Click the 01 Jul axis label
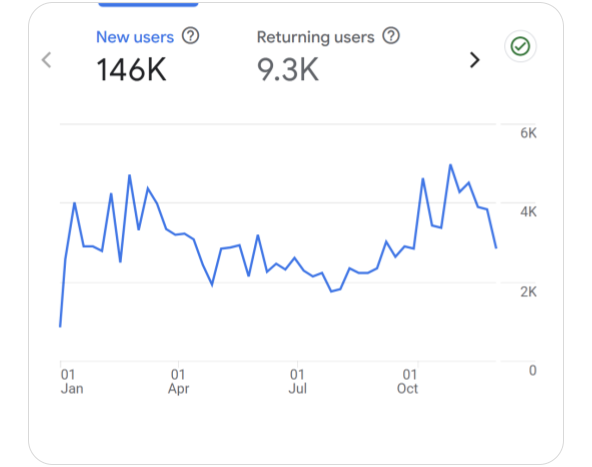The image size is (592, 467). 298,381
